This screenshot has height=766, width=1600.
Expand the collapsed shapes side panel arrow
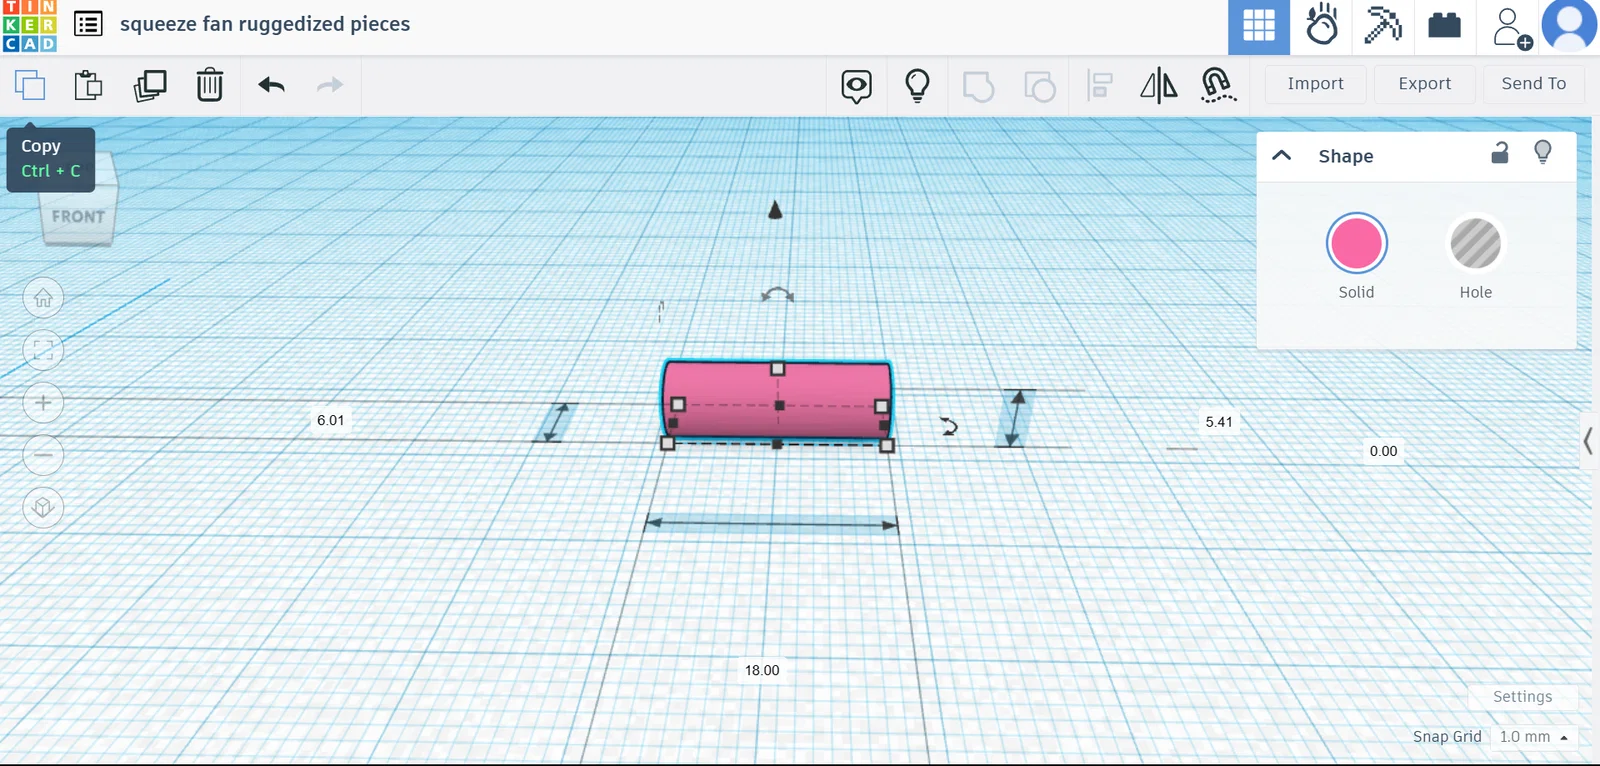coord(1588,441)
